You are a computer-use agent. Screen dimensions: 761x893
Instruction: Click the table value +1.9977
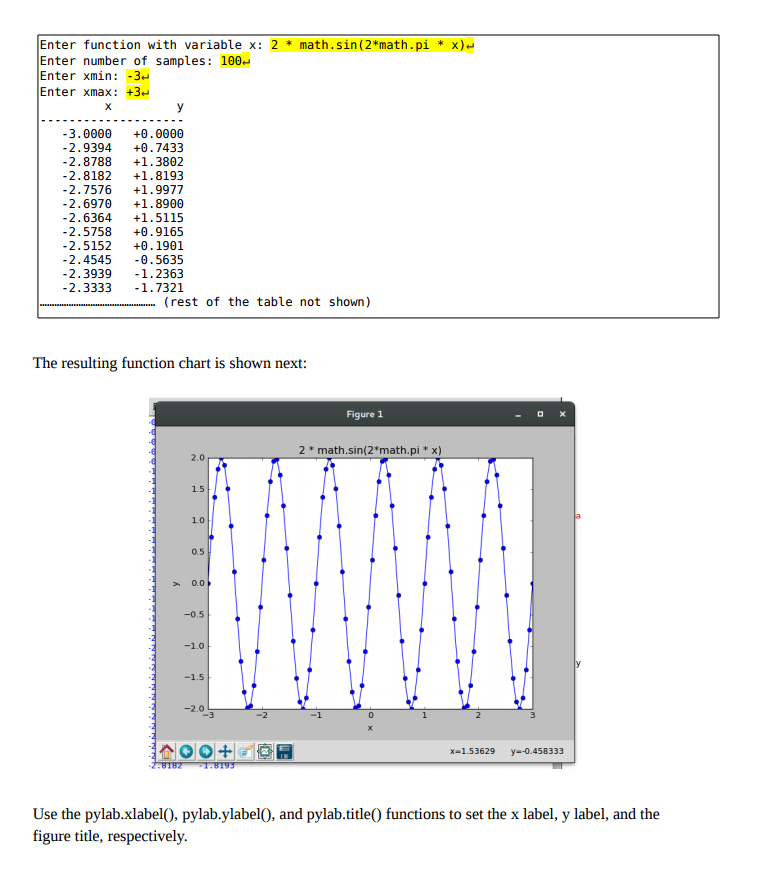(158, 190)
